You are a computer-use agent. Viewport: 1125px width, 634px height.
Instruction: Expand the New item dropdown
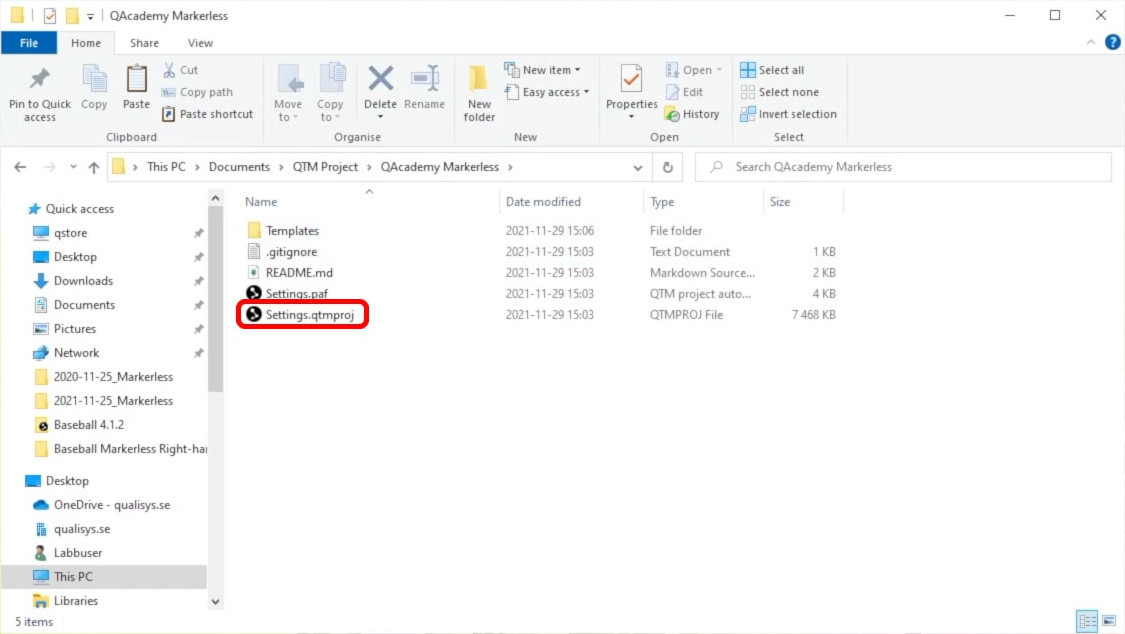click(543, 70)
